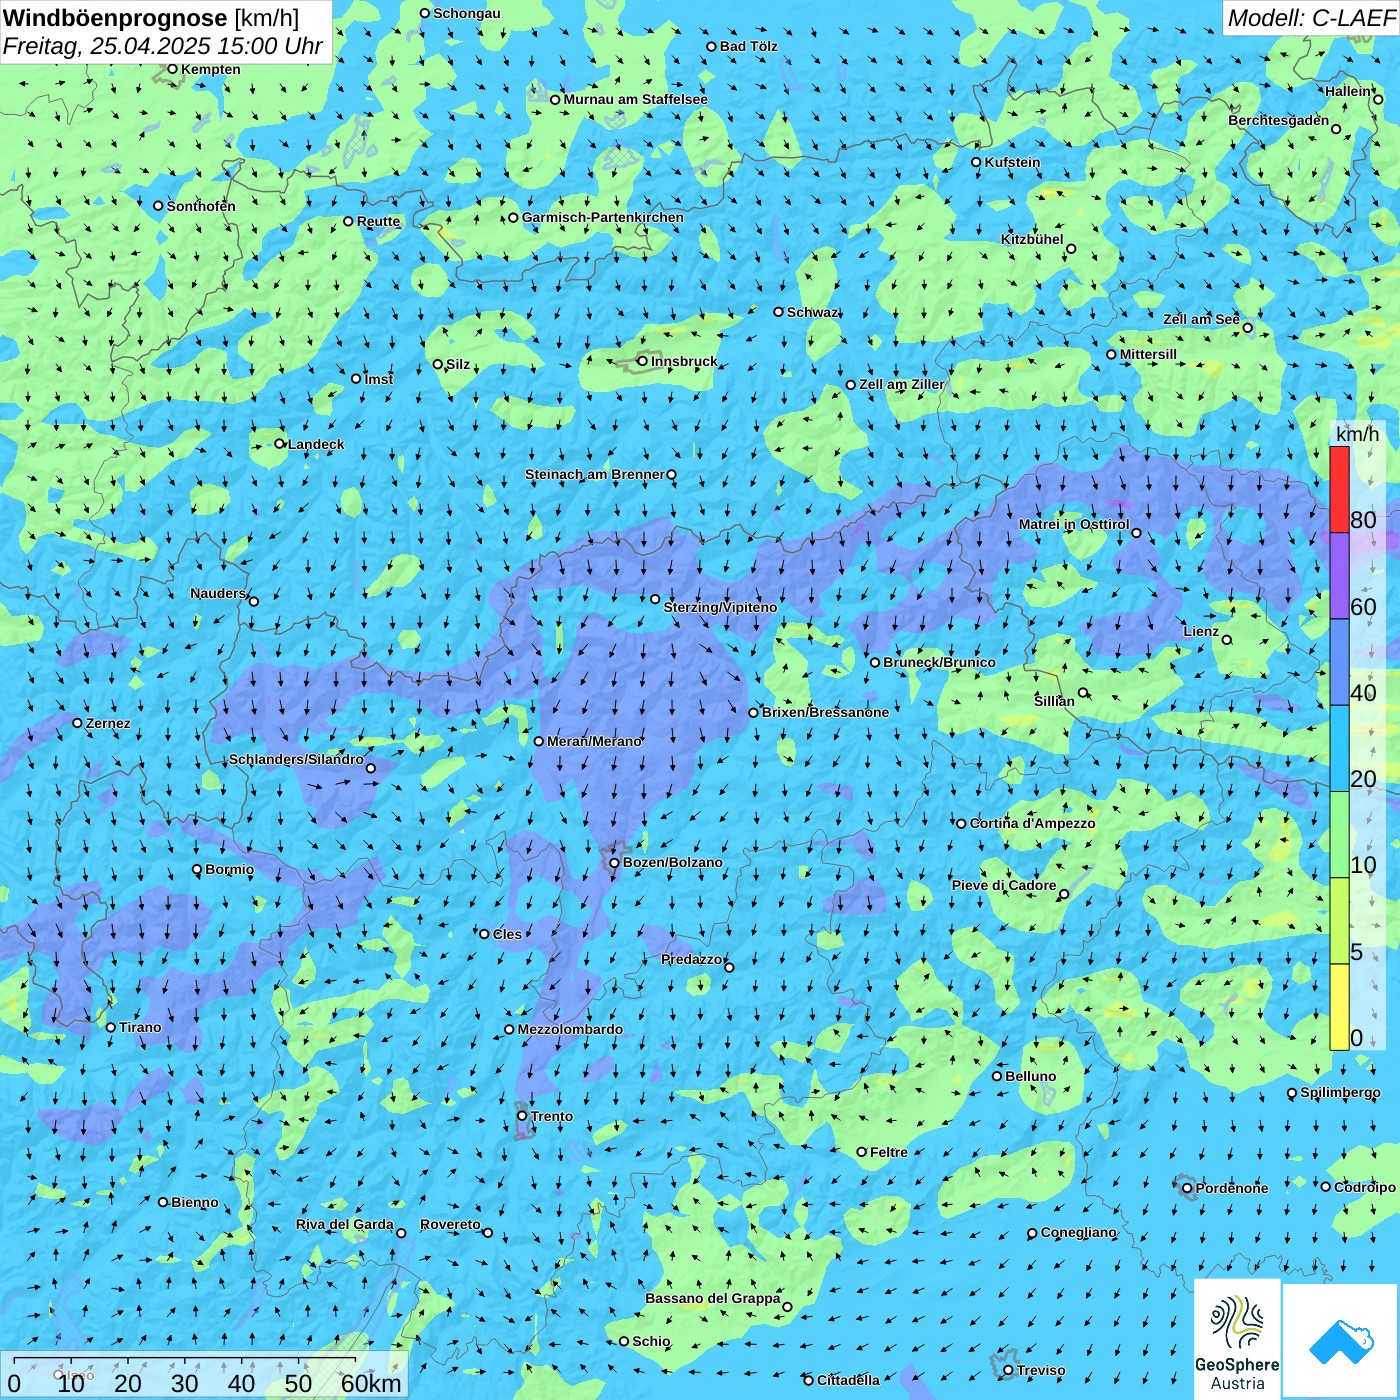Click the Mittersill city label
The height and width of the screenshot is (1400, 1400).
[1148, 355]
